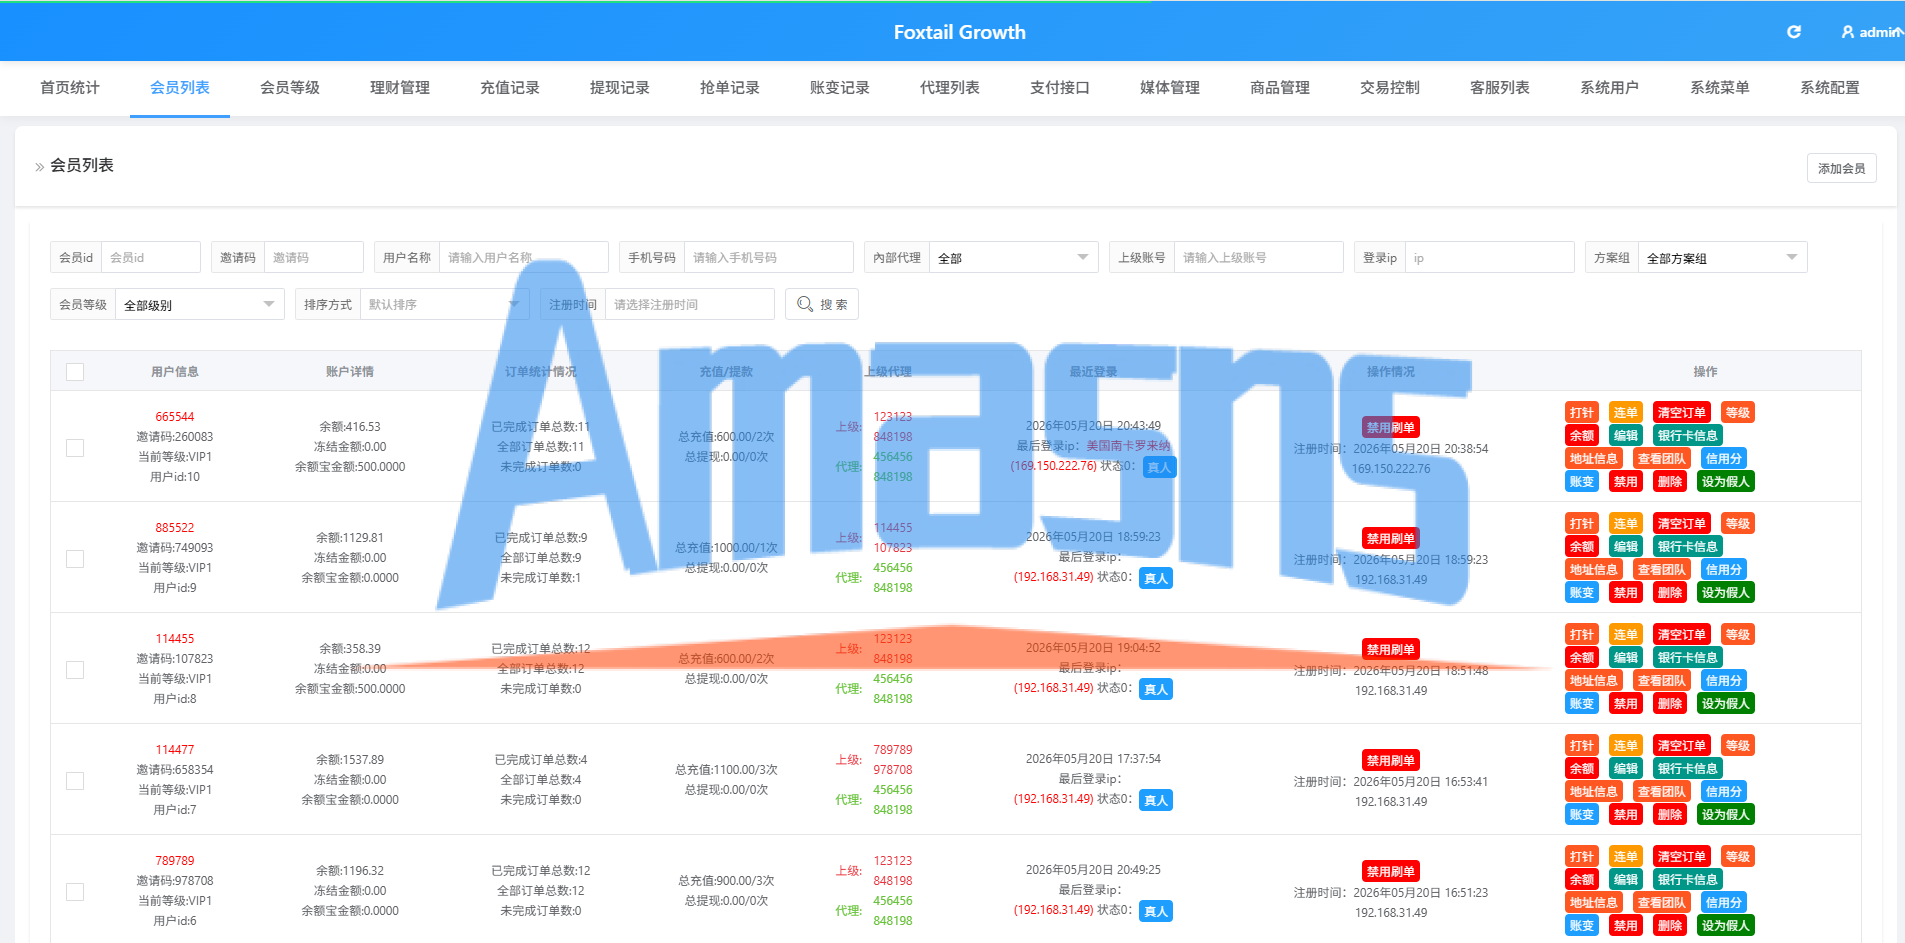Click 地址信息 for user 114477
Screen dimensions: 1905x943
point(1594,792)
